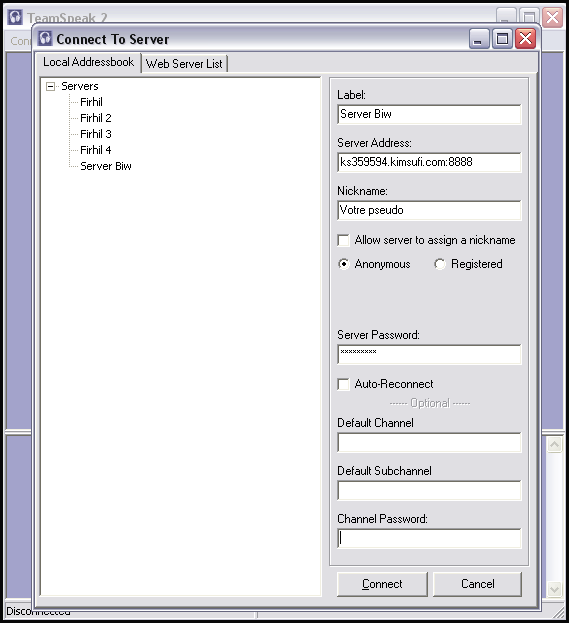Click the TeamSpeak 2 main window icon
The height and width of the screenshot is (623, 569).
(x=15, y=17)
